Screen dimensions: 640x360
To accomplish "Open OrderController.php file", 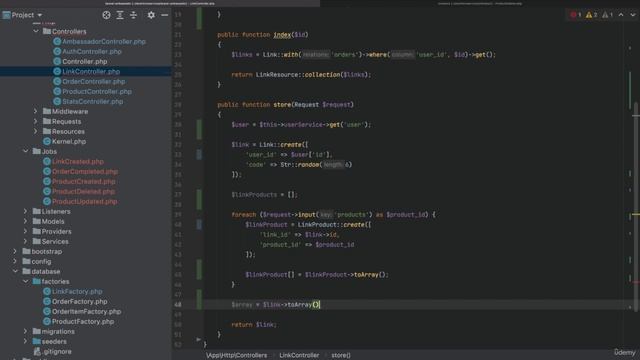I will click(x=93, y=81).
